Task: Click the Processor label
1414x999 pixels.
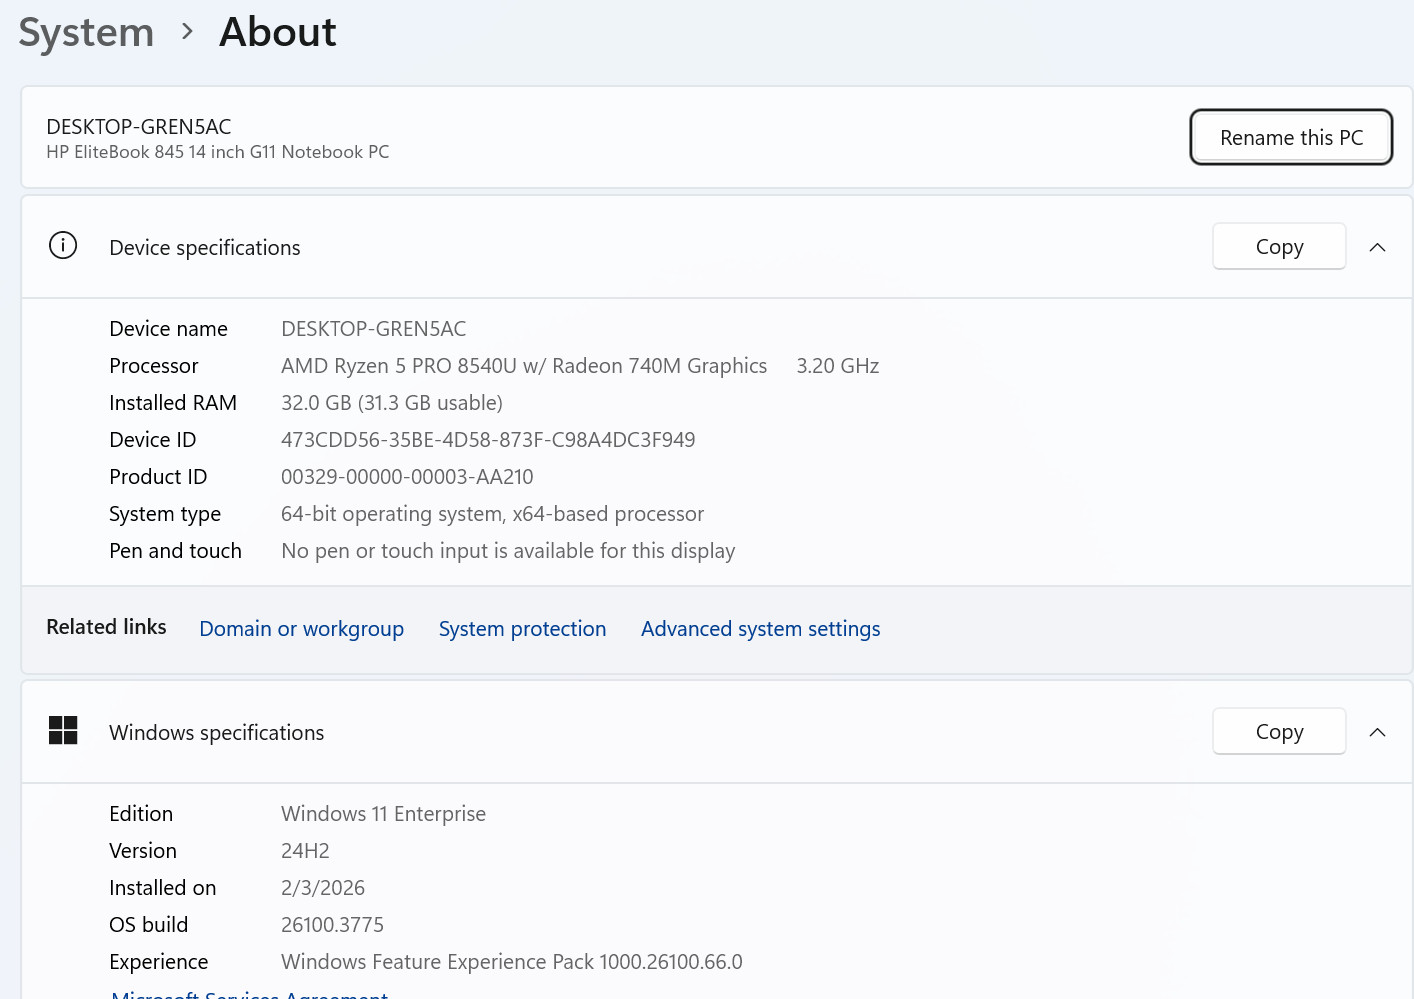Action: 153,366
